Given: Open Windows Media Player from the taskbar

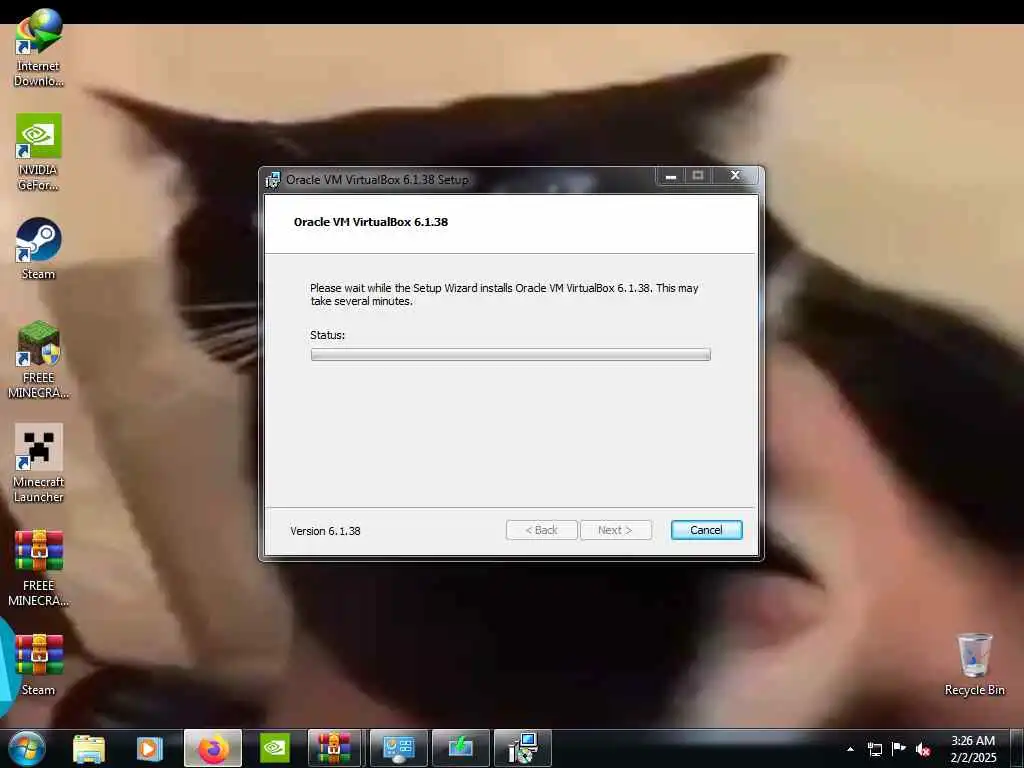Looking at the screenshot, I should click(x=149, y=748).
